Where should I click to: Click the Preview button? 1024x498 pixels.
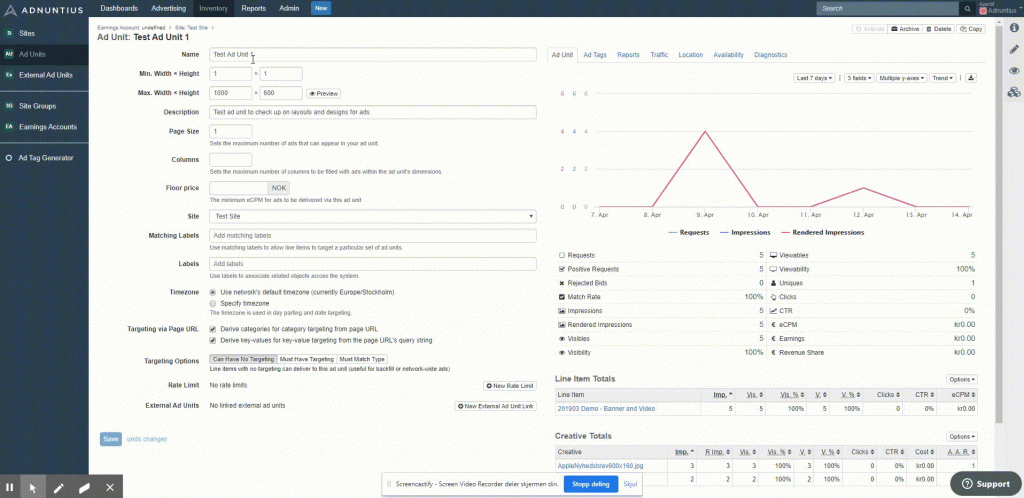(x=323, y=93)
